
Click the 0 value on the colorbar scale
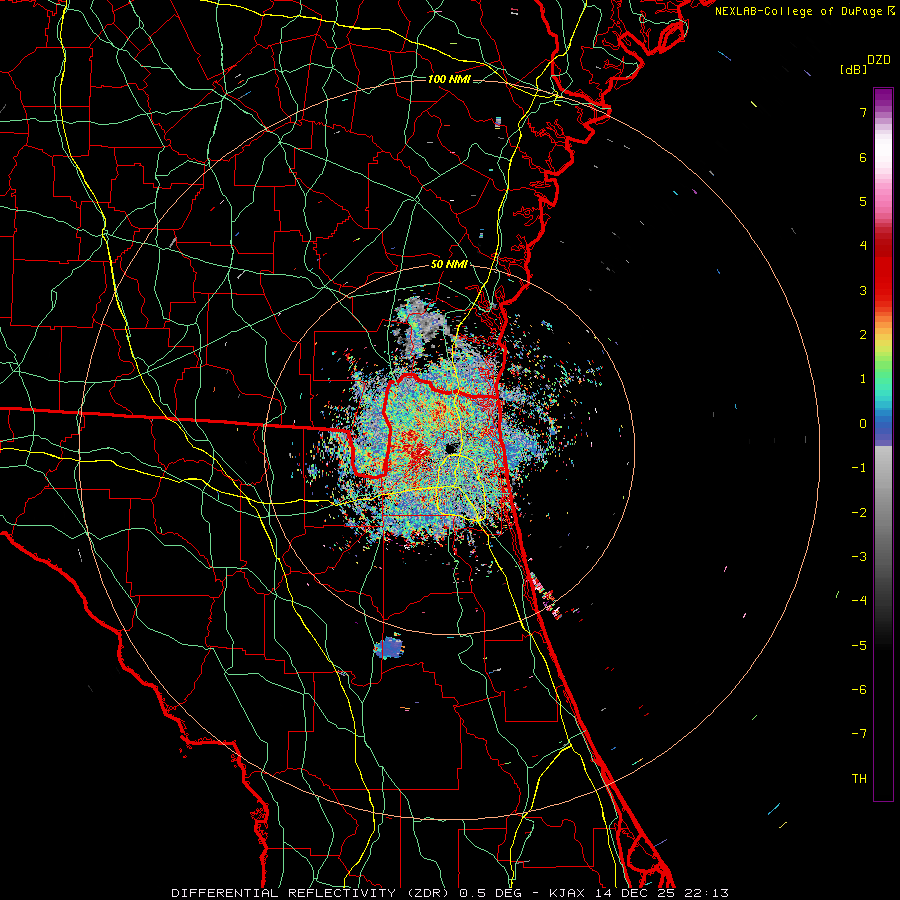[x=863, y=424]
